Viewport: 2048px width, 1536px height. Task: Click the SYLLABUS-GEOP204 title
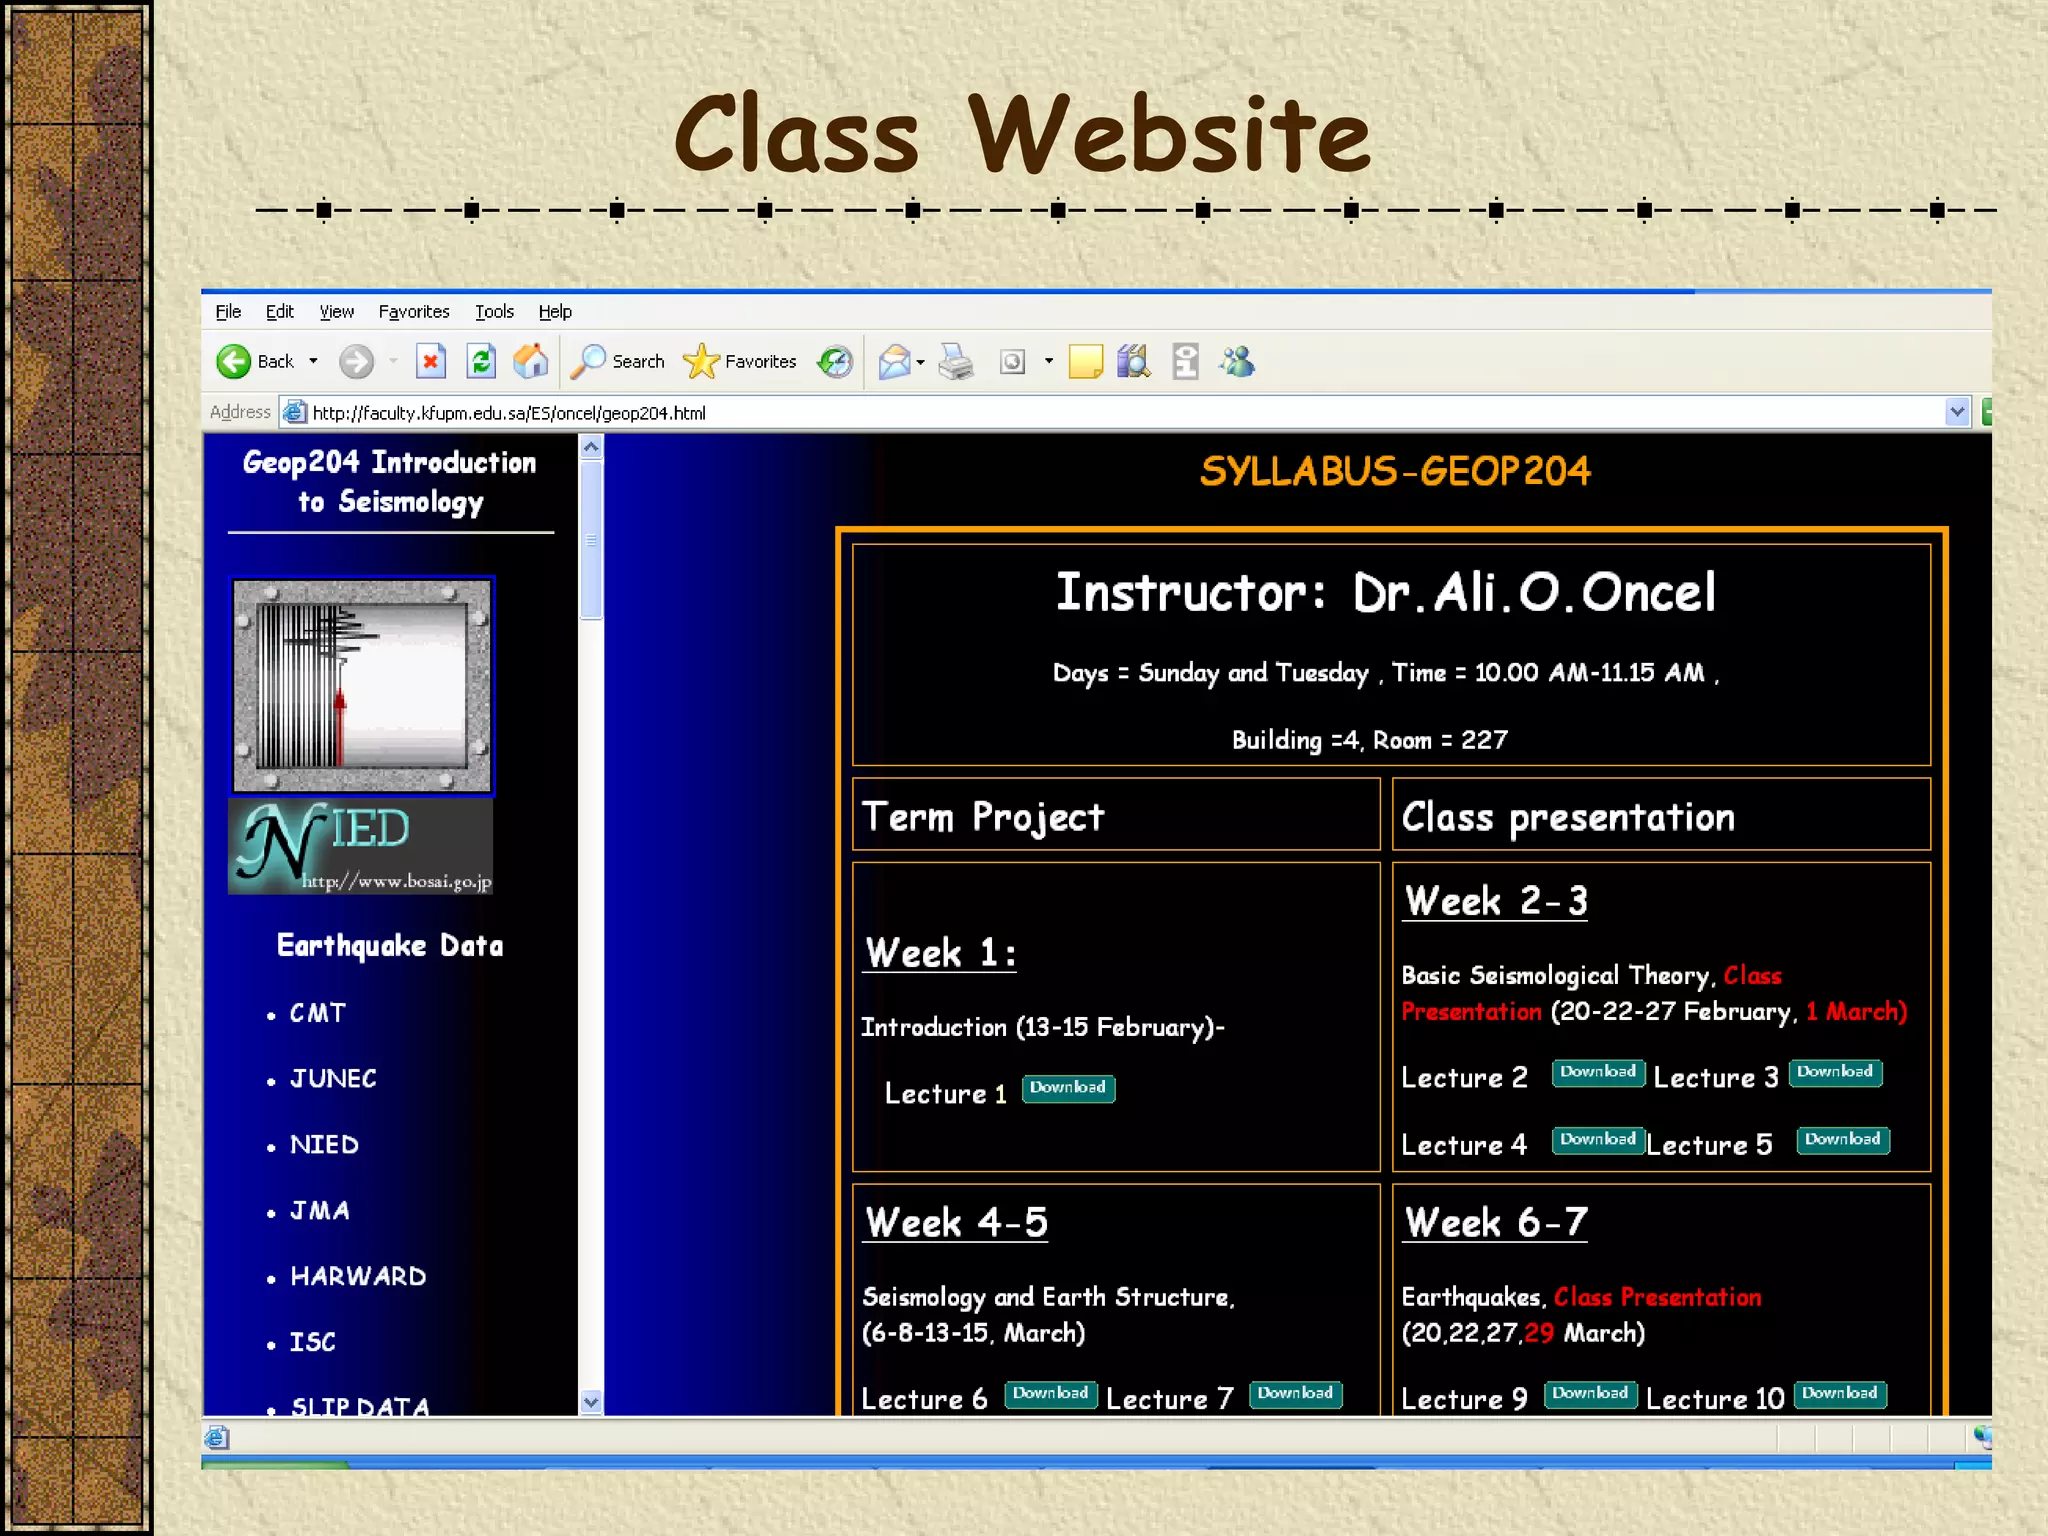(1395, 471)
